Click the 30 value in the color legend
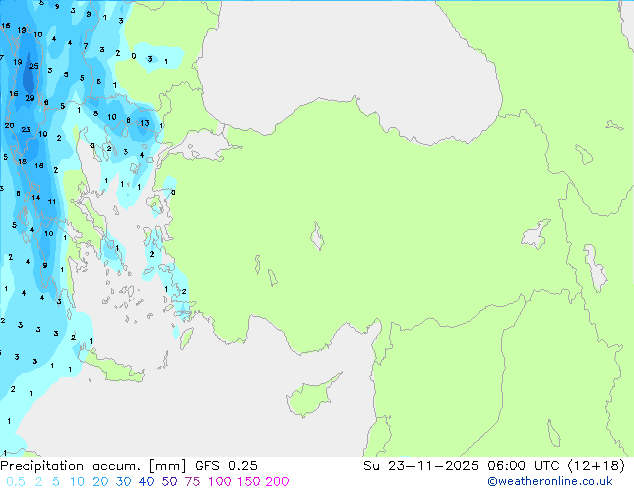Viewport: 634px width, 490px height. click(123, 482)
